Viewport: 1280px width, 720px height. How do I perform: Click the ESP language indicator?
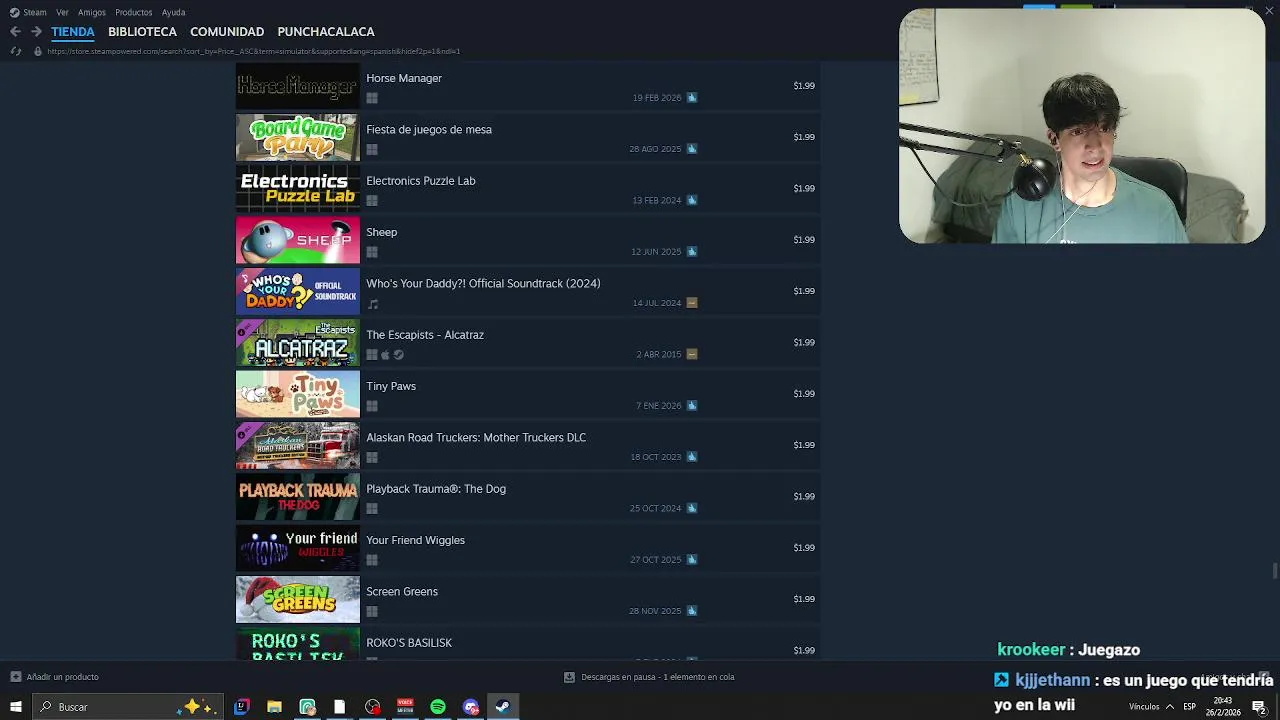pos(1190,707)
